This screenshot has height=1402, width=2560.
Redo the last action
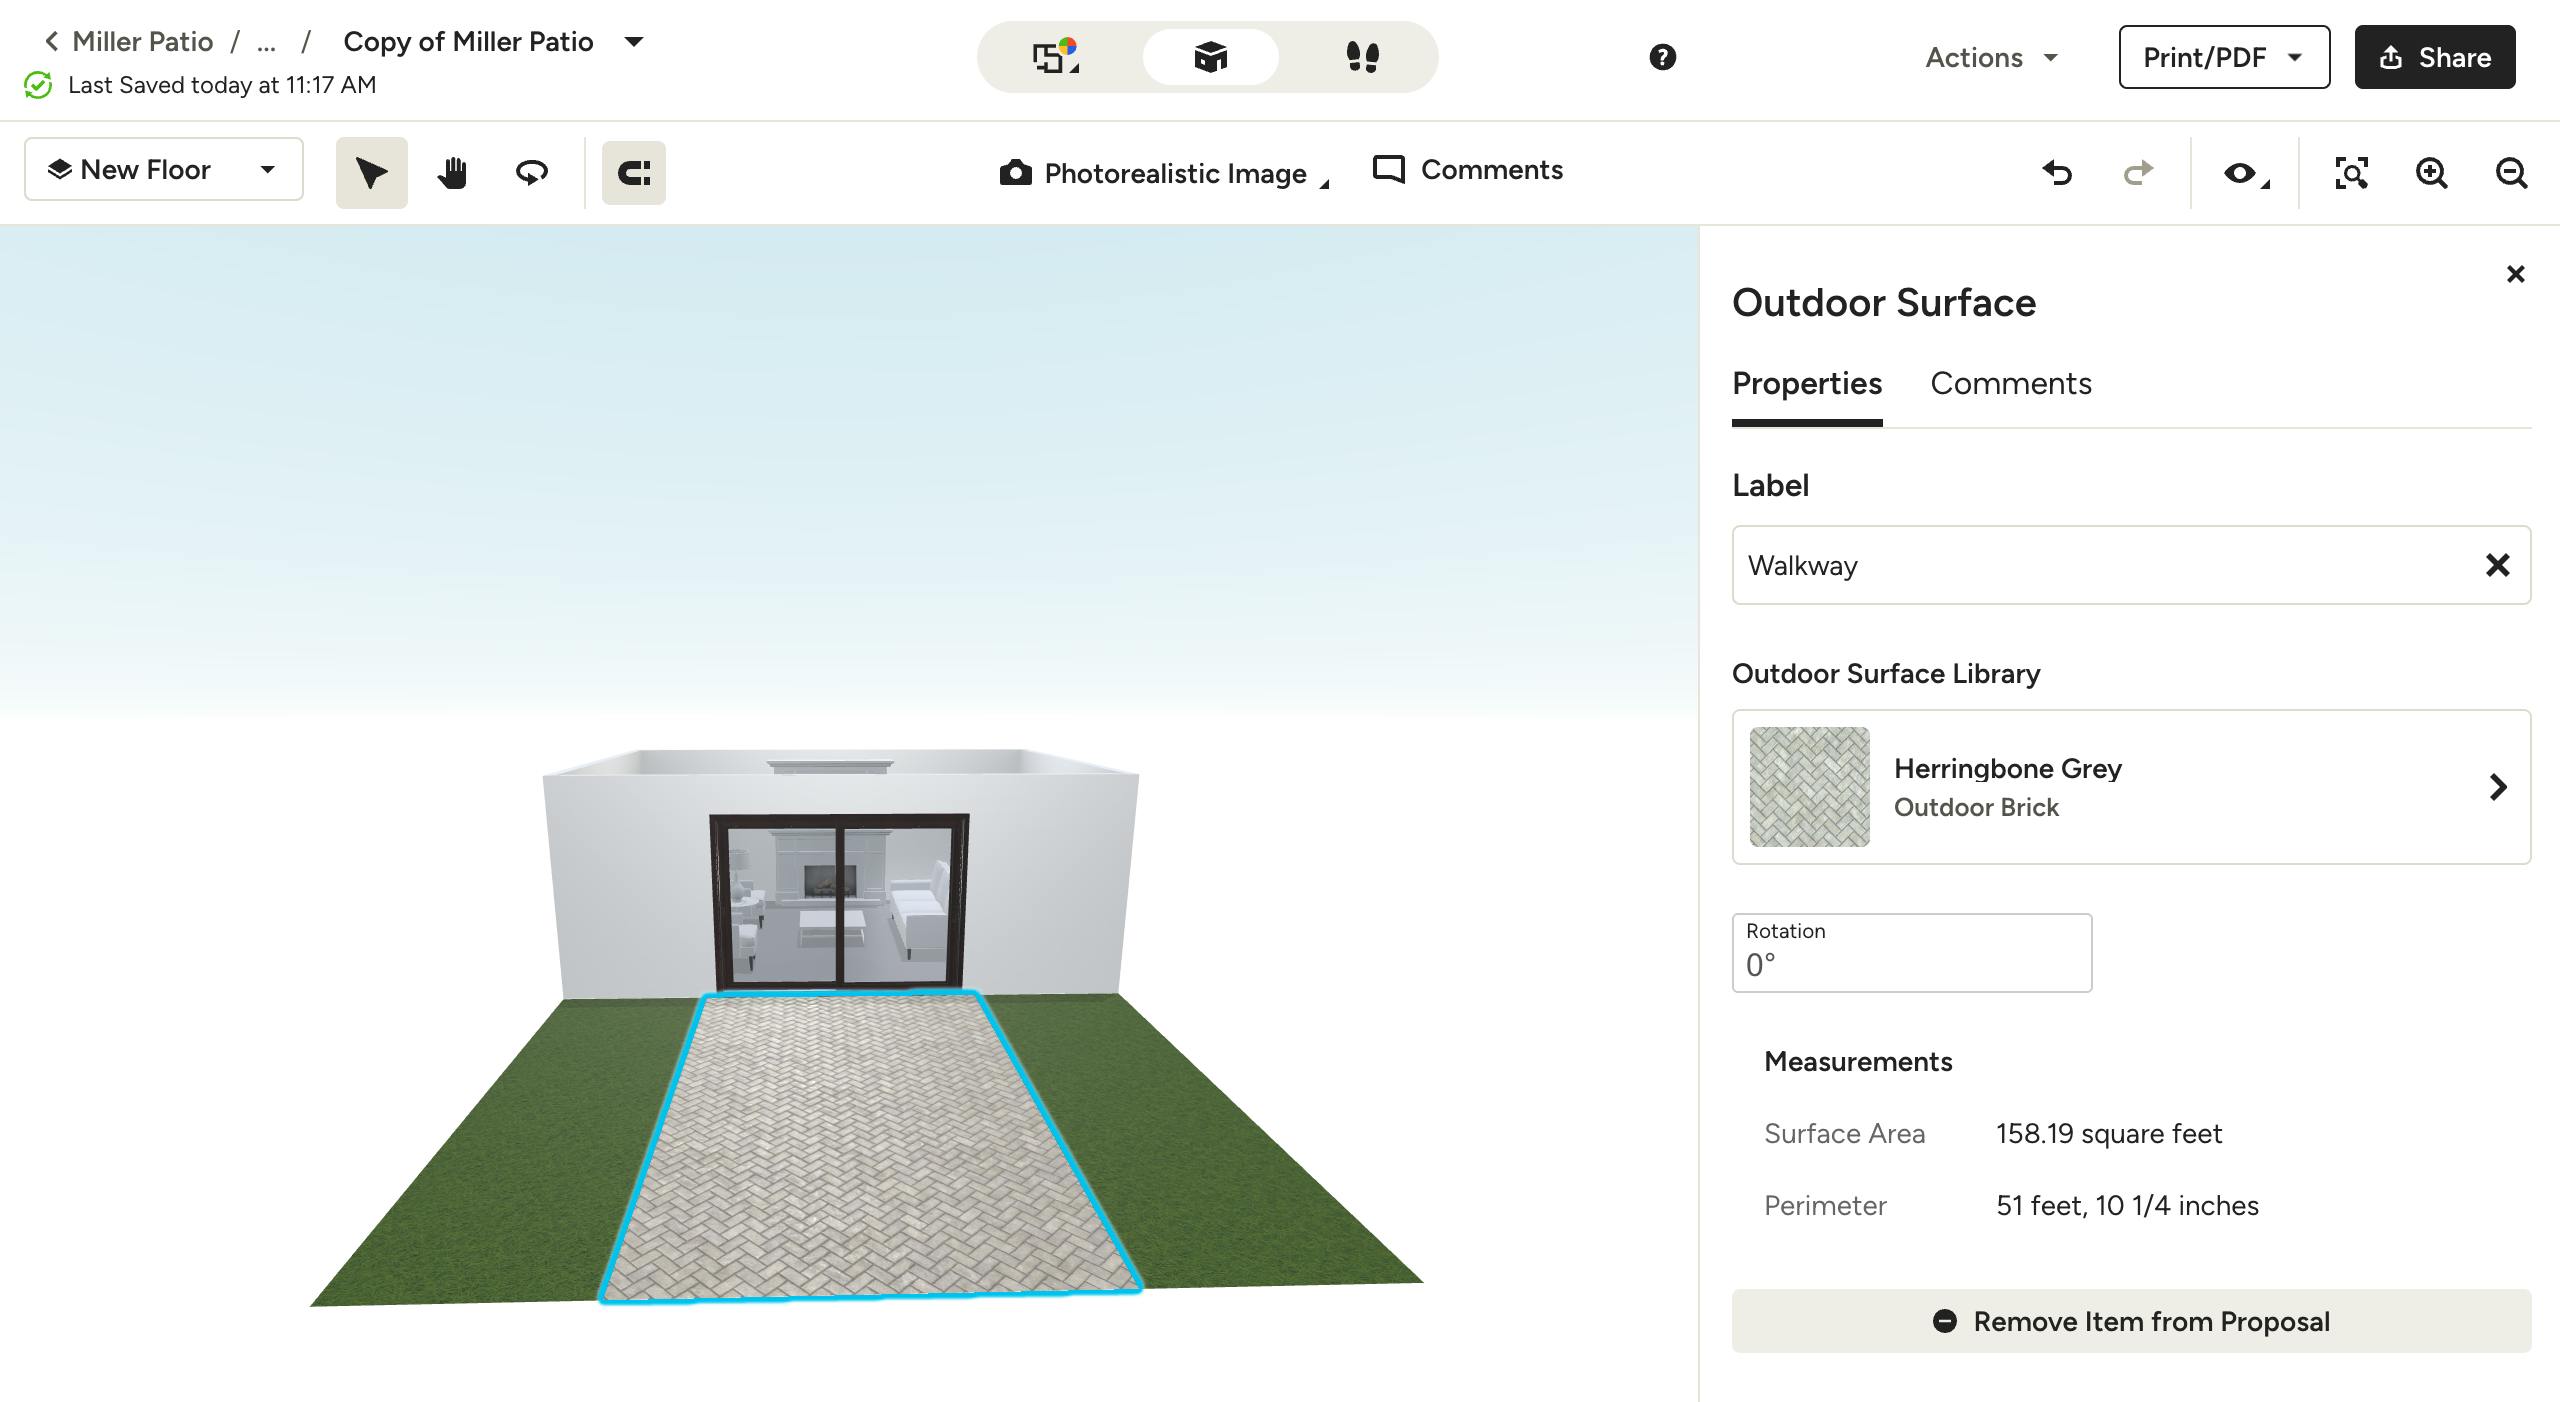click(x=2137, y=173)
